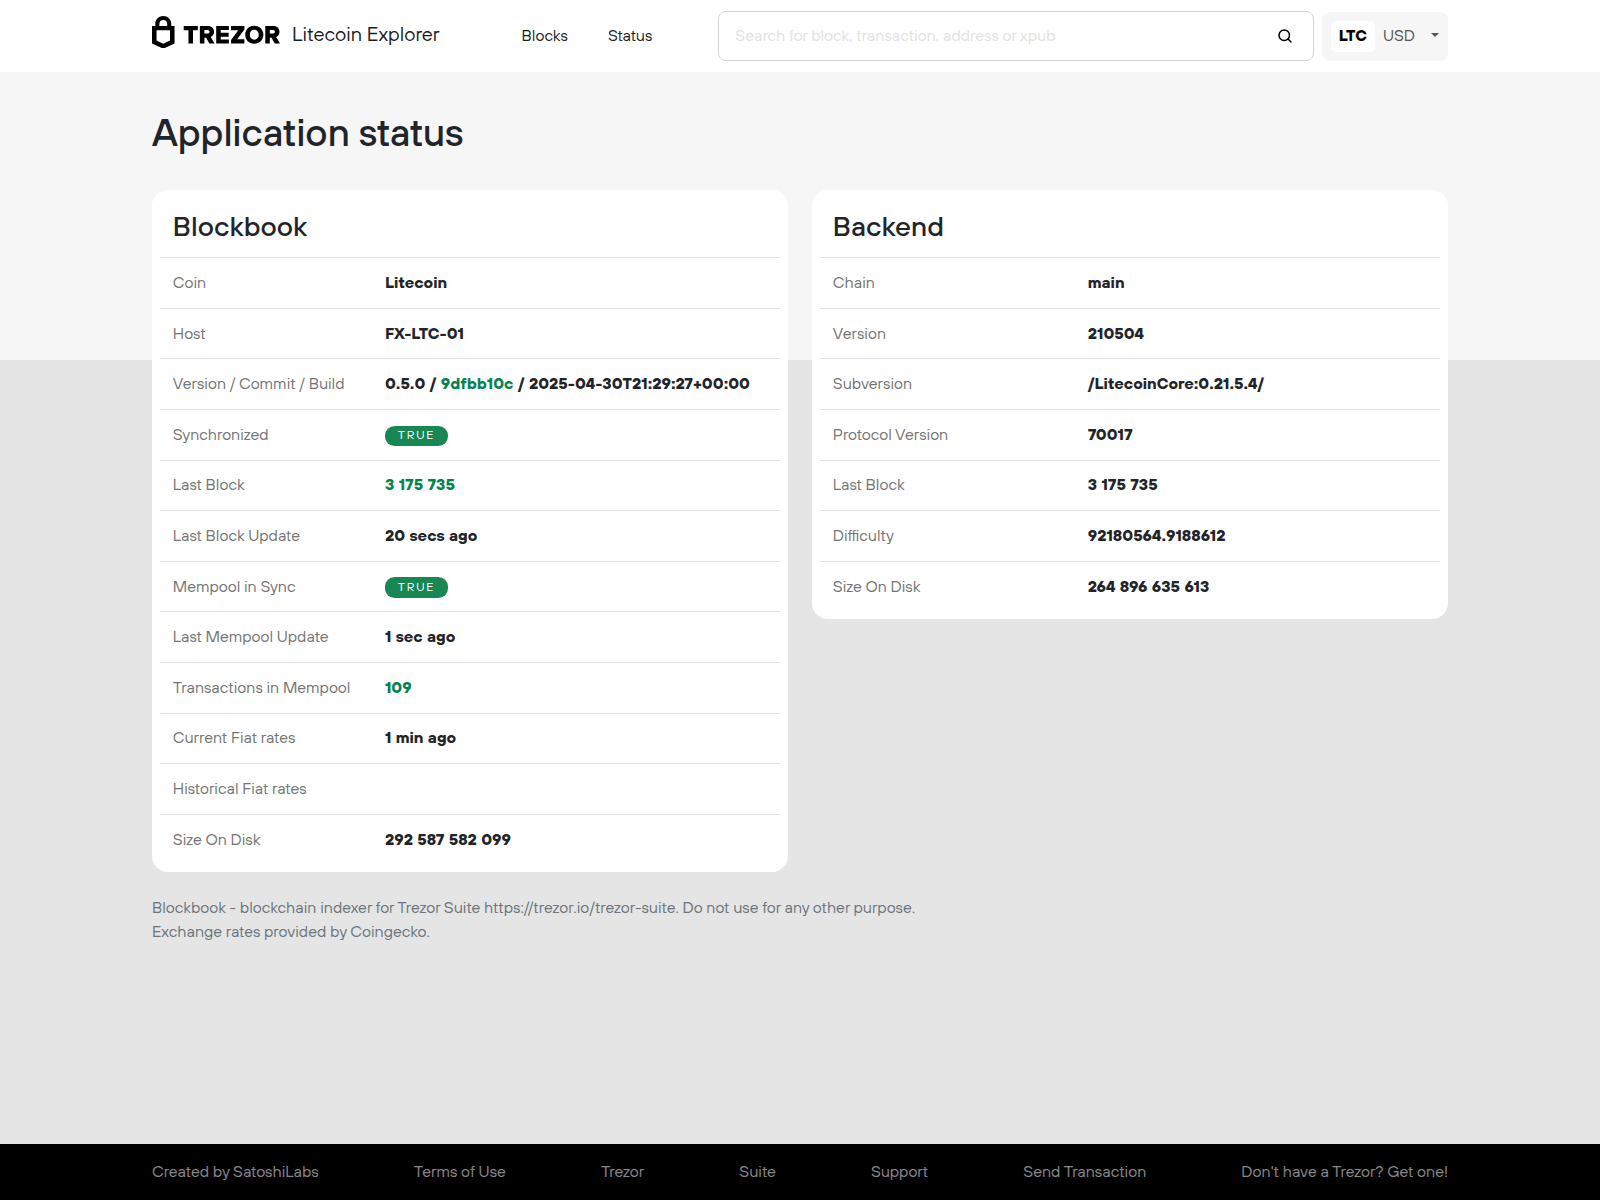Select host value FX-LTC-01
1600x1200 pixels.
coord(425,334)
